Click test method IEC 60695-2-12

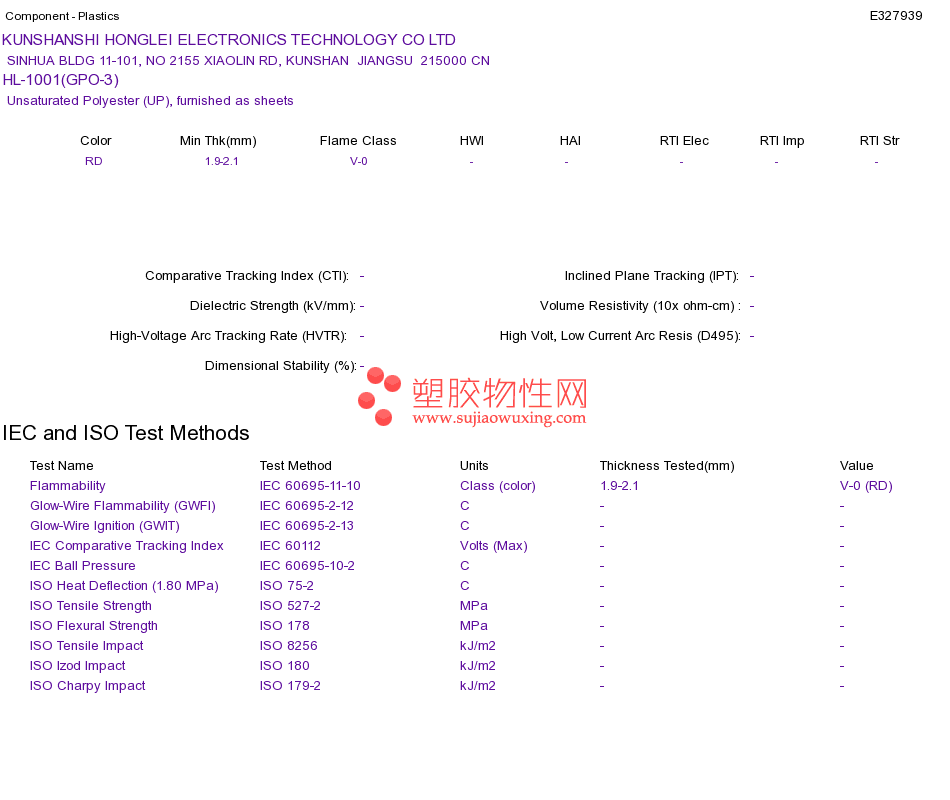click(x=307, y=505)
